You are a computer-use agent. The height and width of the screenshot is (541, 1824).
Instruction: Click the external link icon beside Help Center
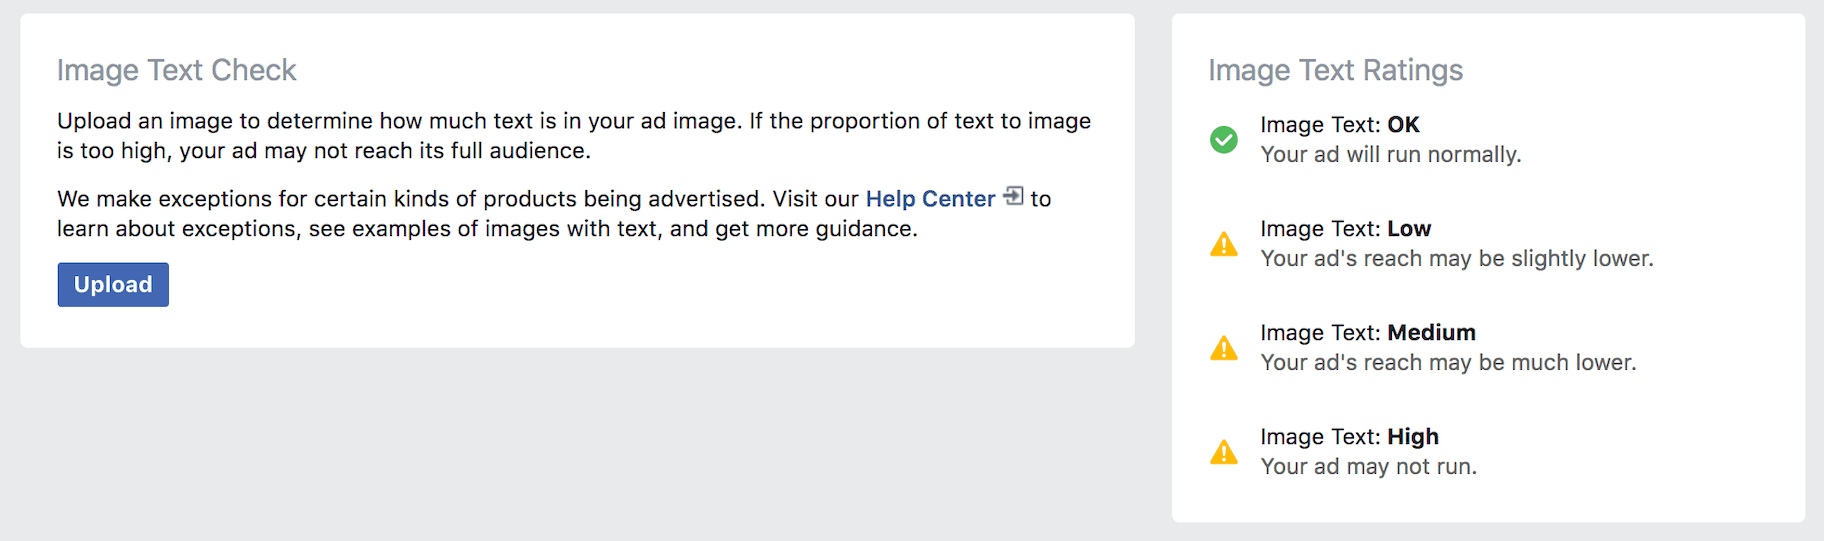tap(1013, 196)
